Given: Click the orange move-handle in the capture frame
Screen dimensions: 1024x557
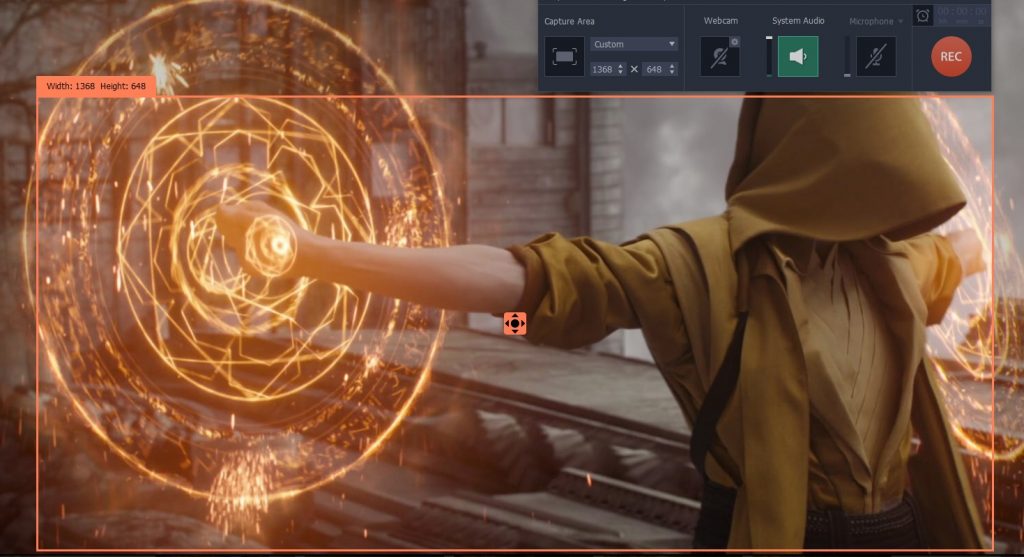Looking at the screenshot, I should (515, 323).
